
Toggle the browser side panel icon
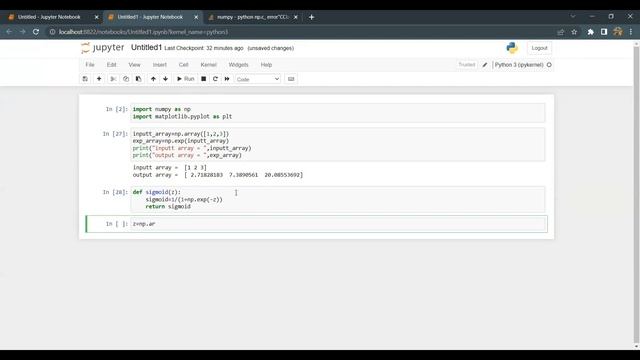[604, 32]
